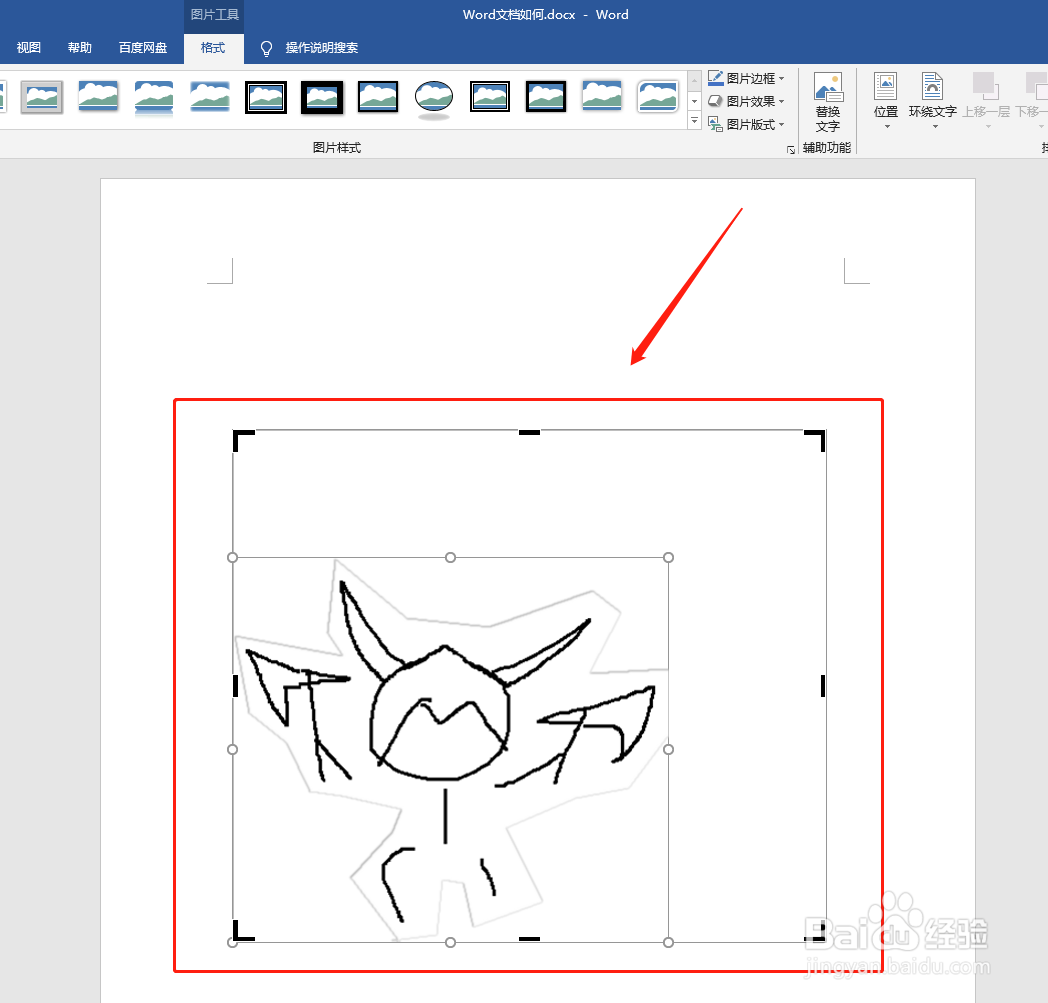
Task: Launch the 图片样式 dialog launcher
Action: 791,150
